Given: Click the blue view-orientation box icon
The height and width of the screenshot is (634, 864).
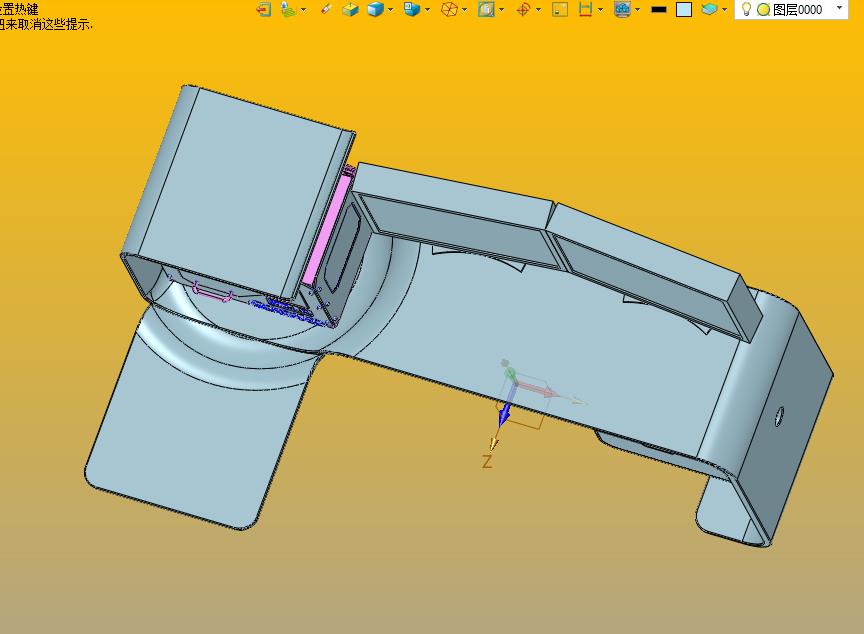Looking at the screenshot, I should click(x=412, y=9).
